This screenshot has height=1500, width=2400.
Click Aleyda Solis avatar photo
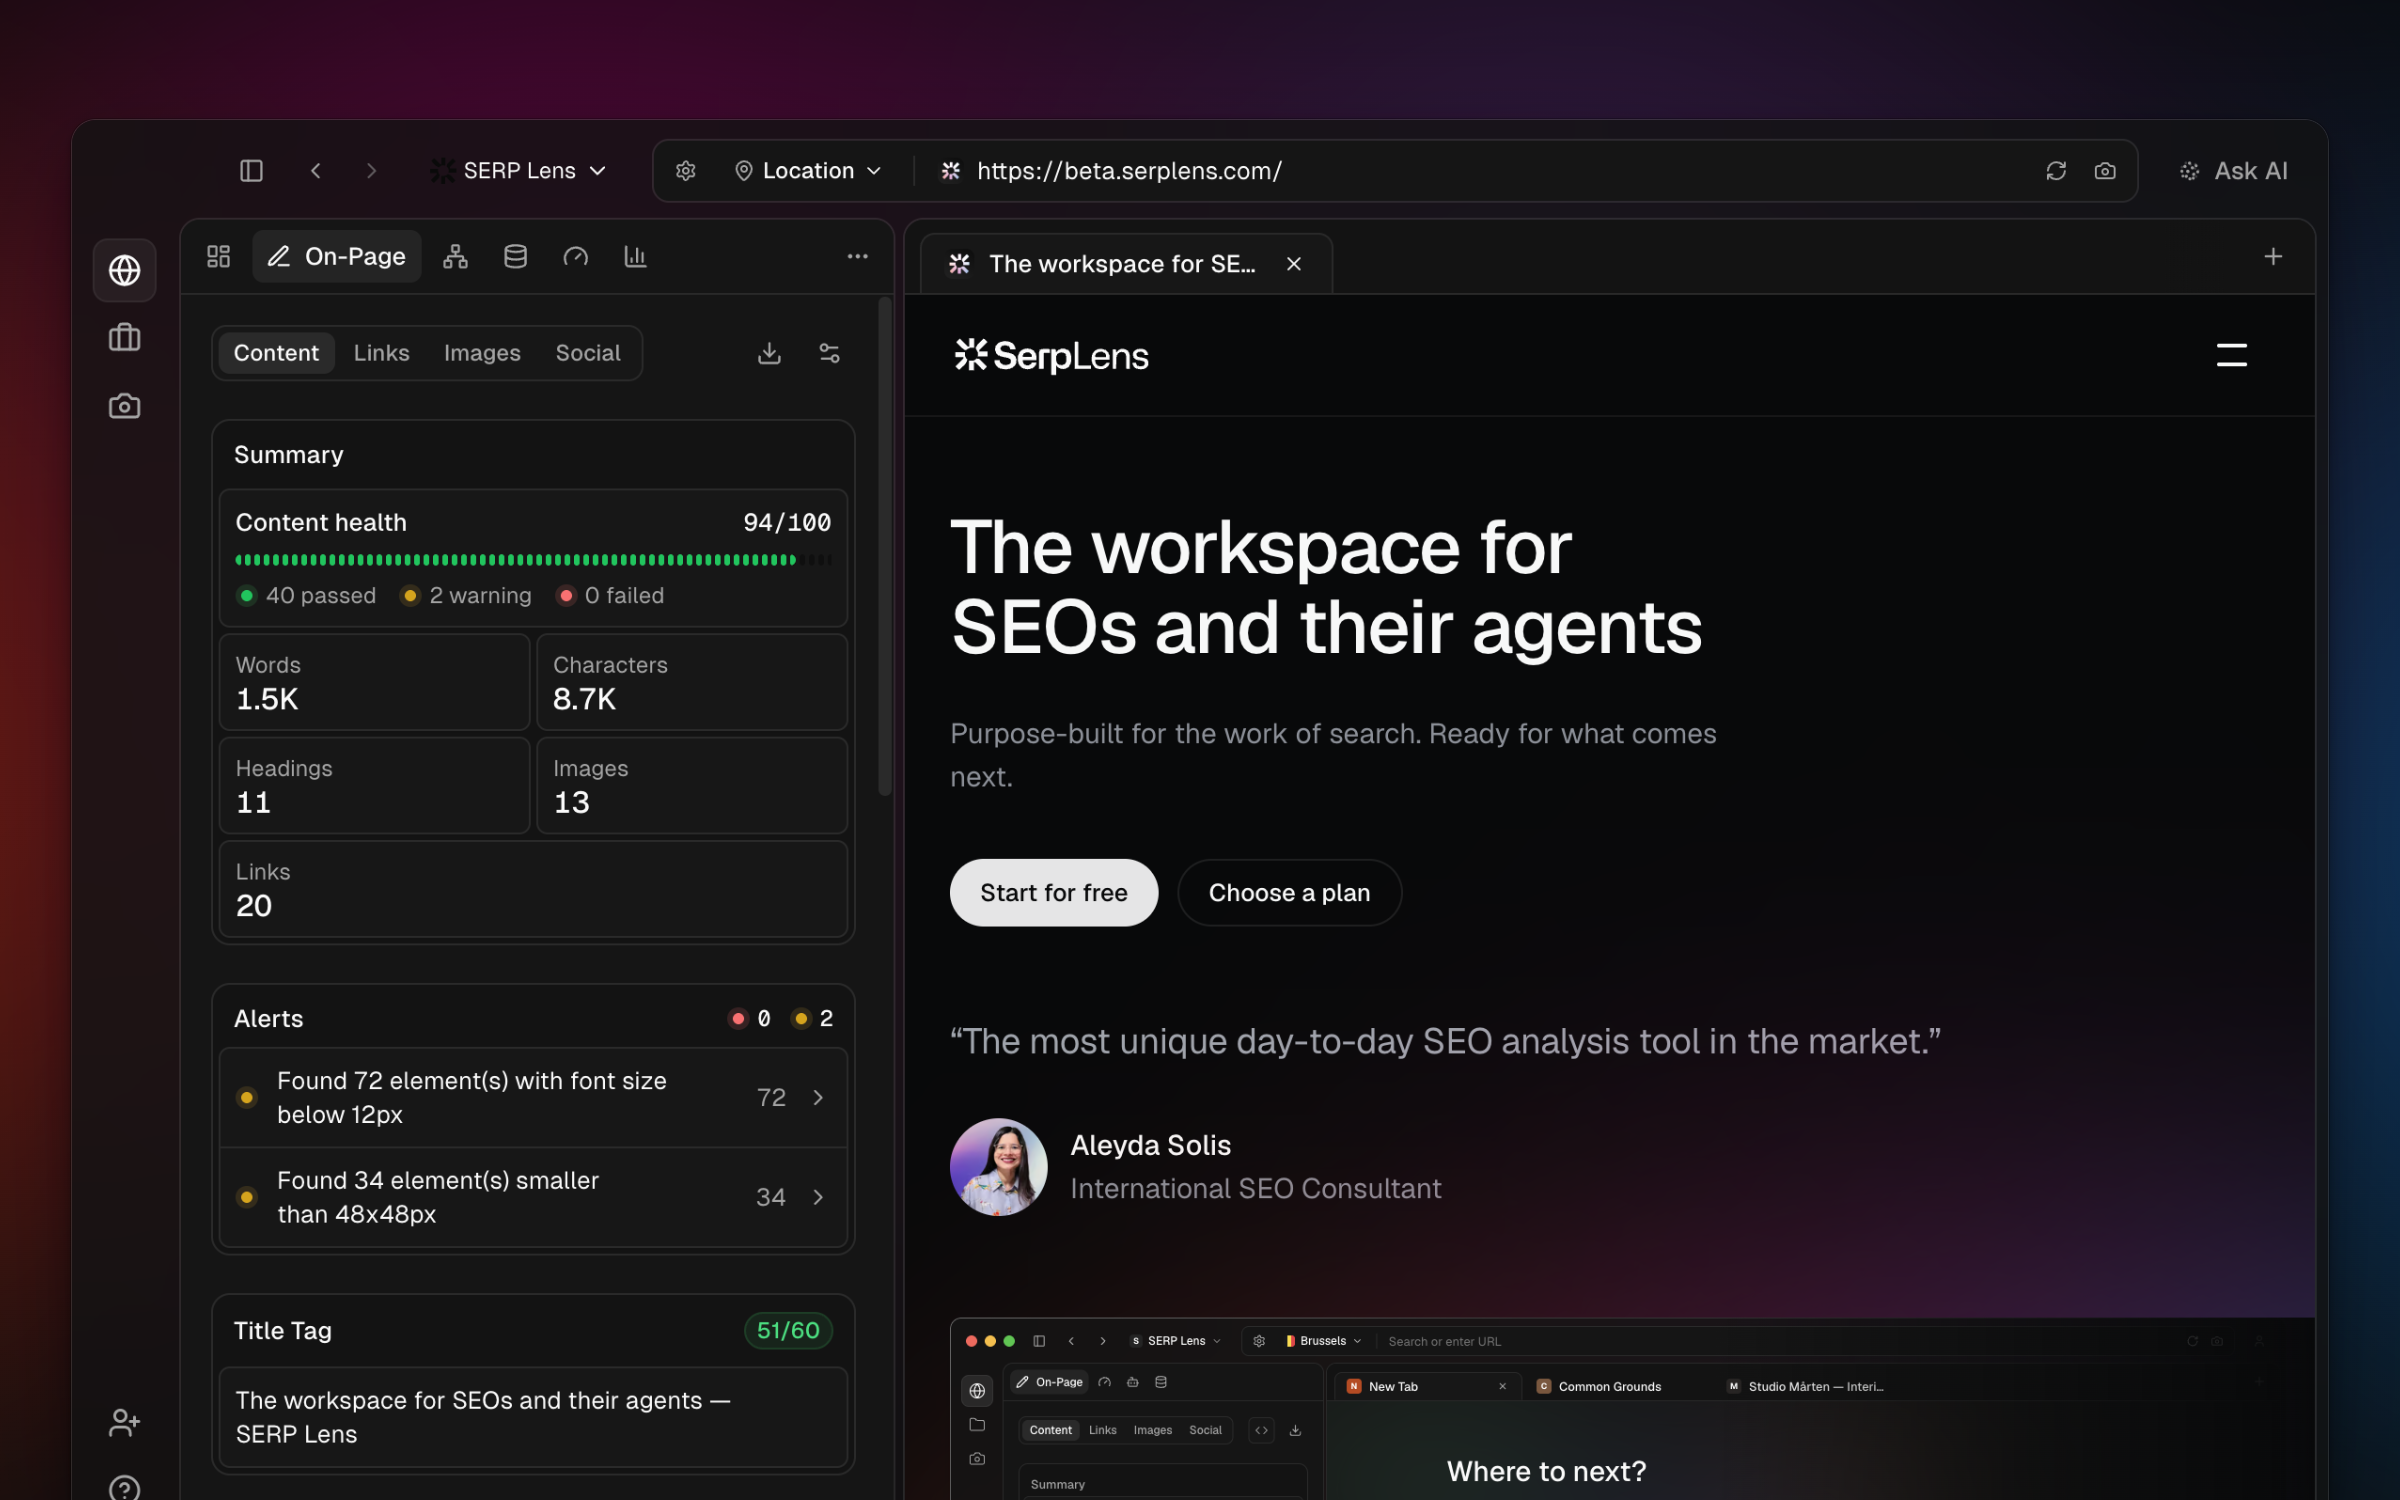(x=998, y=1167)
